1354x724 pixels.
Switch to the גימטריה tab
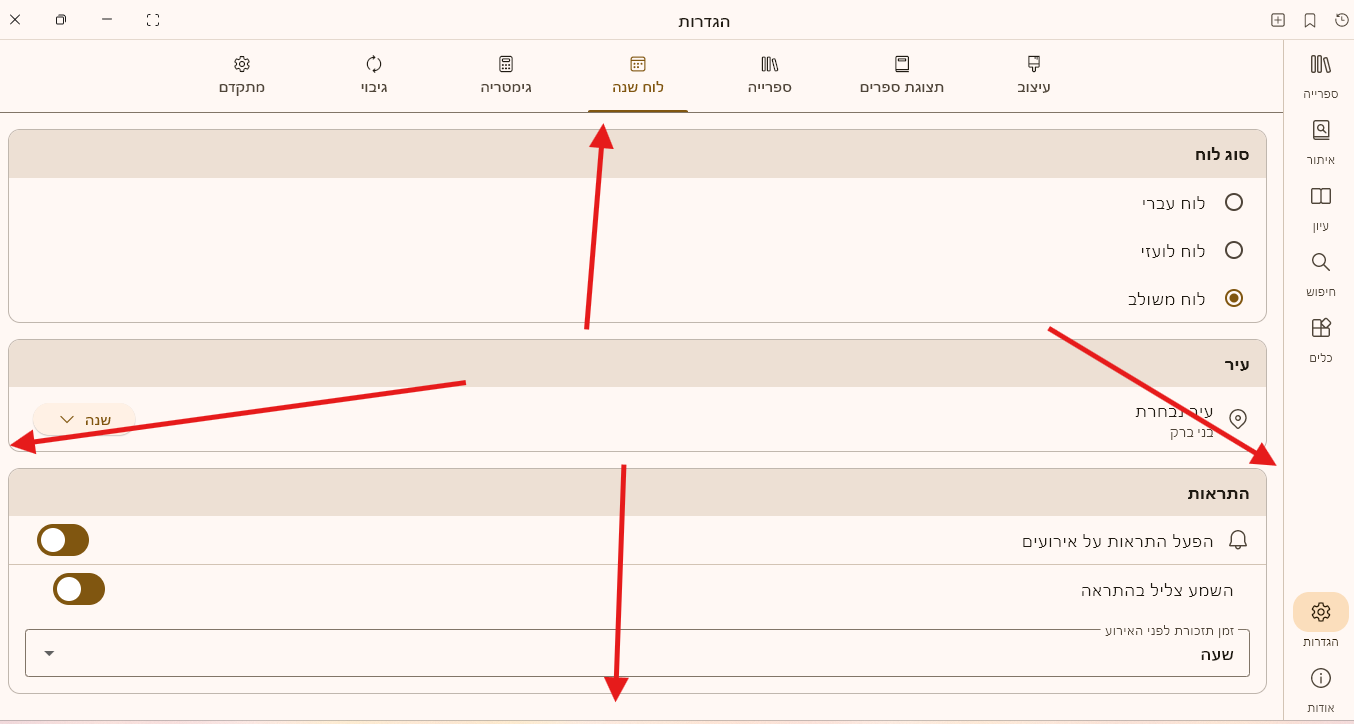[506, 75]
